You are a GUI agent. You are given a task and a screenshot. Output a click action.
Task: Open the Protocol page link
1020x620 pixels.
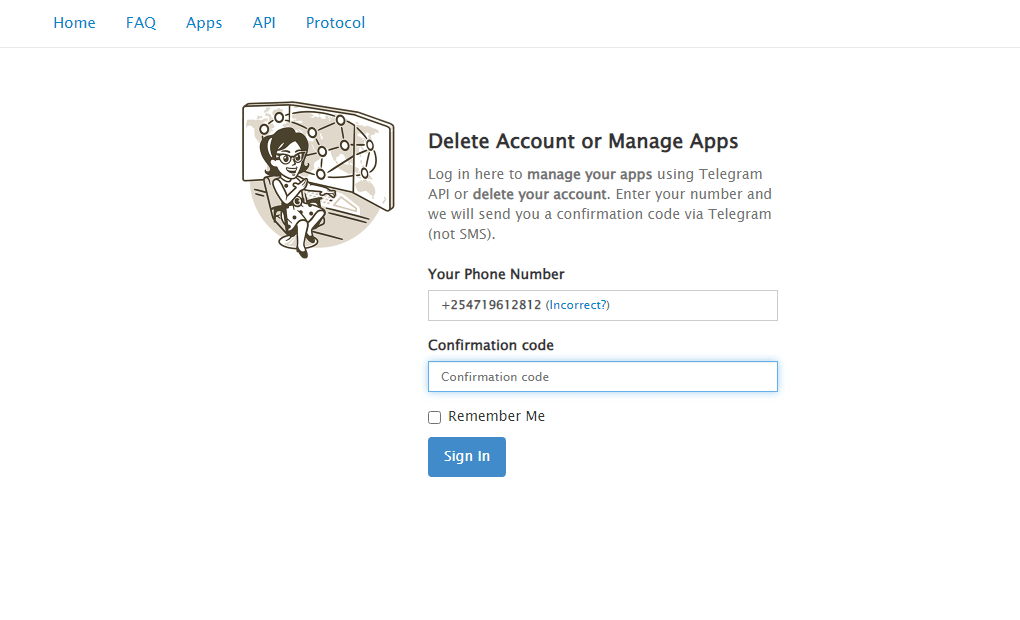[335, 23]
